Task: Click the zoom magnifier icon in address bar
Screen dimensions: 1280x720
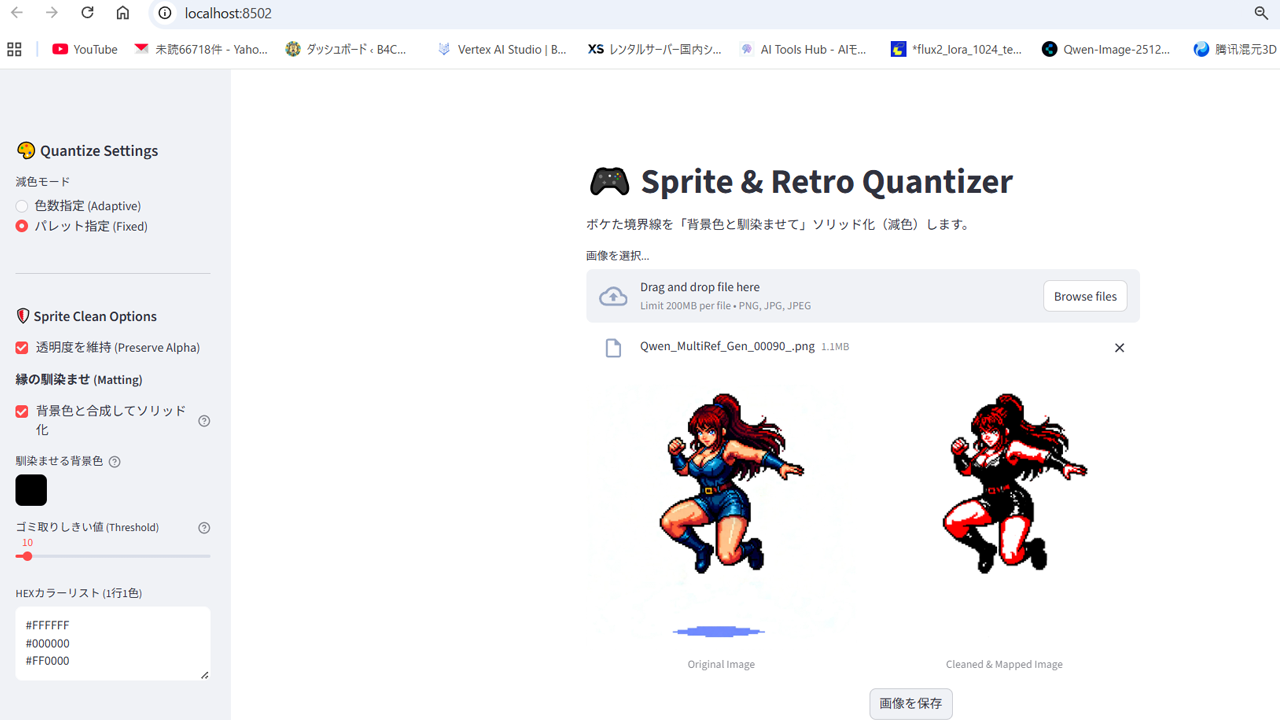Action: click(x=1261, y=13)
